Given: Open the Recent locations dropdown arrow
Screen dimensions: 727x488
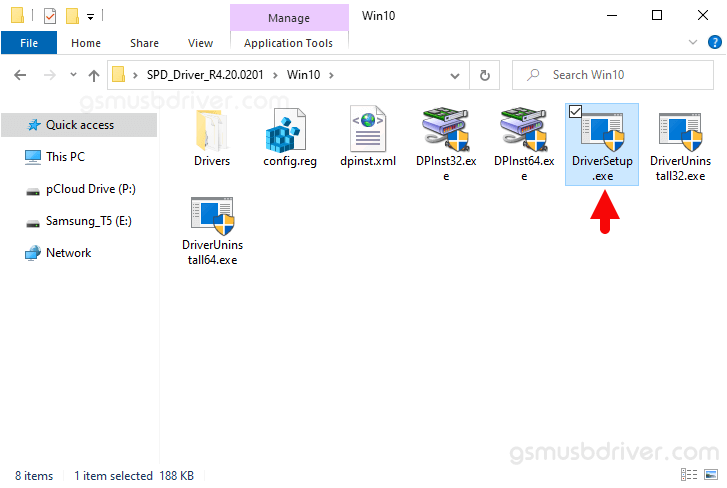Looking at the screenshot, I should (73, 75).
